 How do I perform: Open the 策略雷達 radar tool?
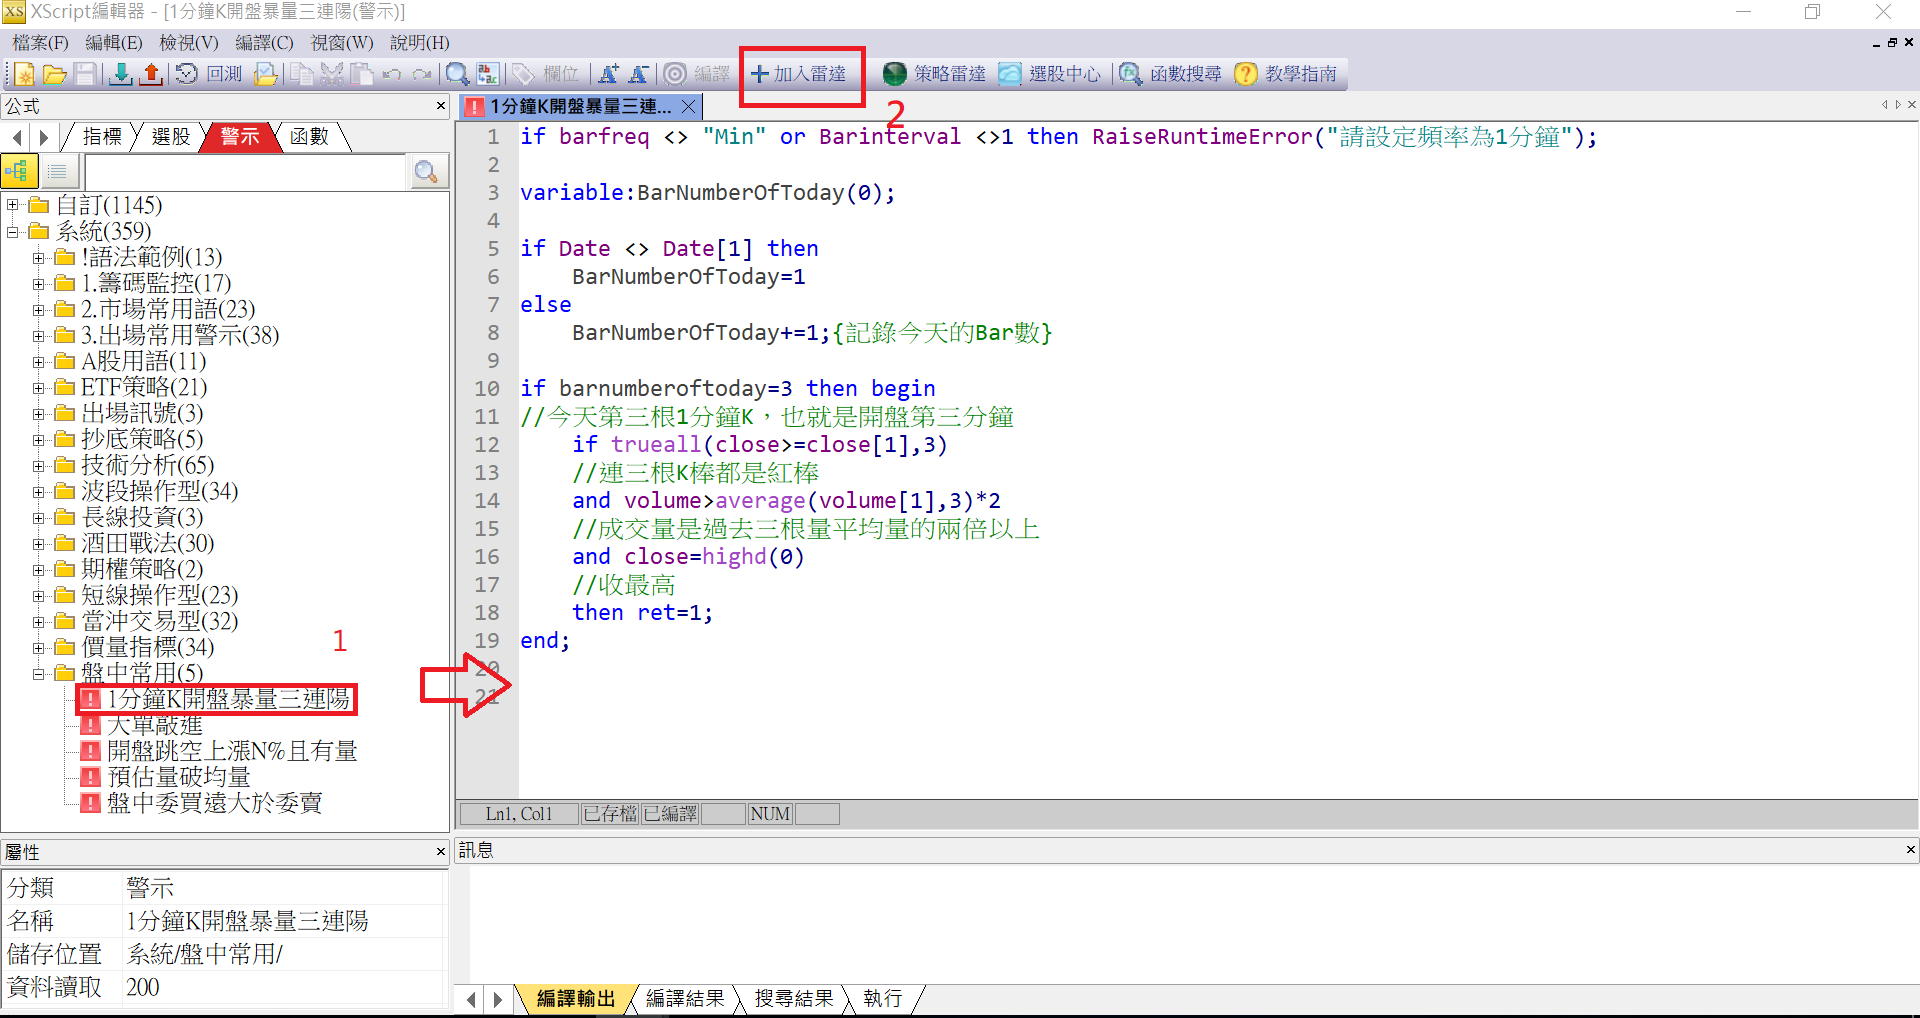934,74
